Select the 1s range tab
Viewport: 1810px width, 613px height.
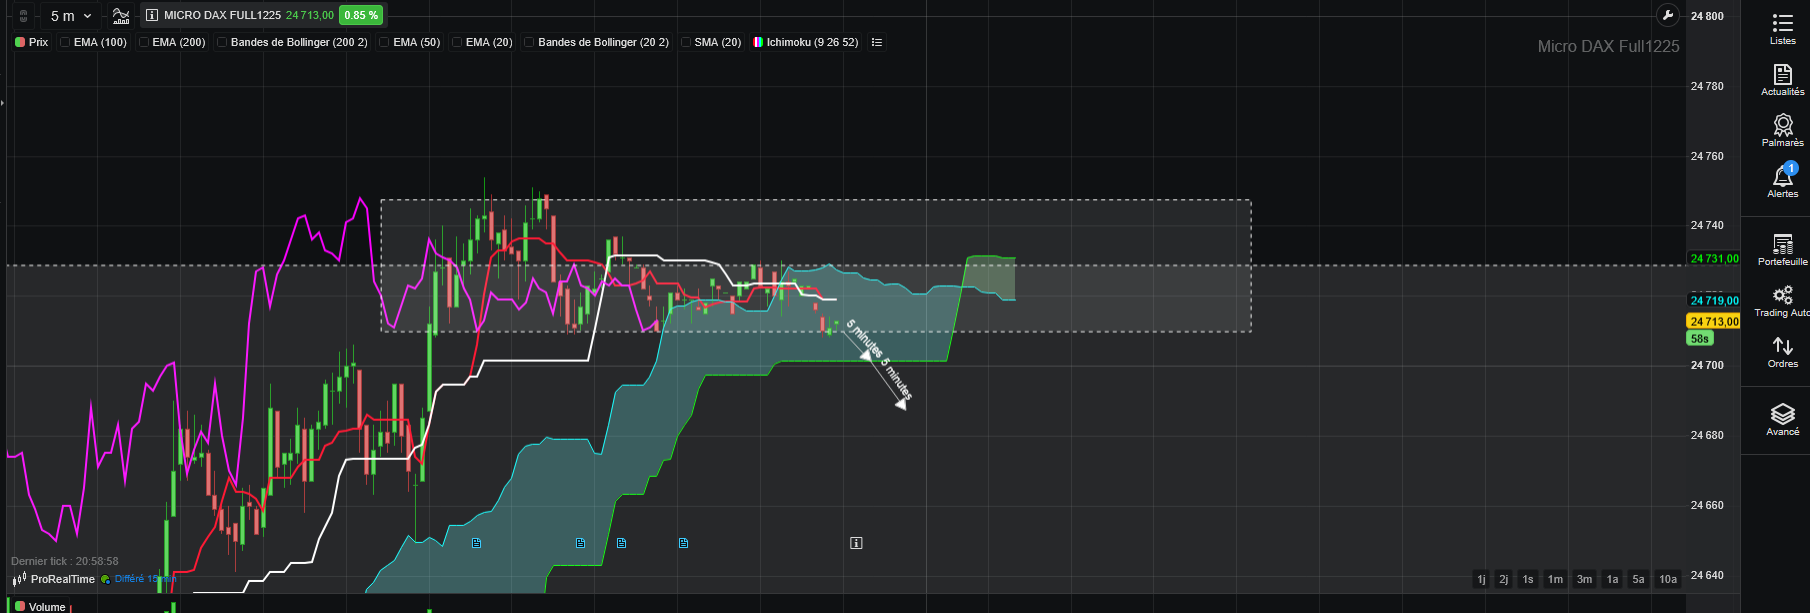[x=1528, y=579]
